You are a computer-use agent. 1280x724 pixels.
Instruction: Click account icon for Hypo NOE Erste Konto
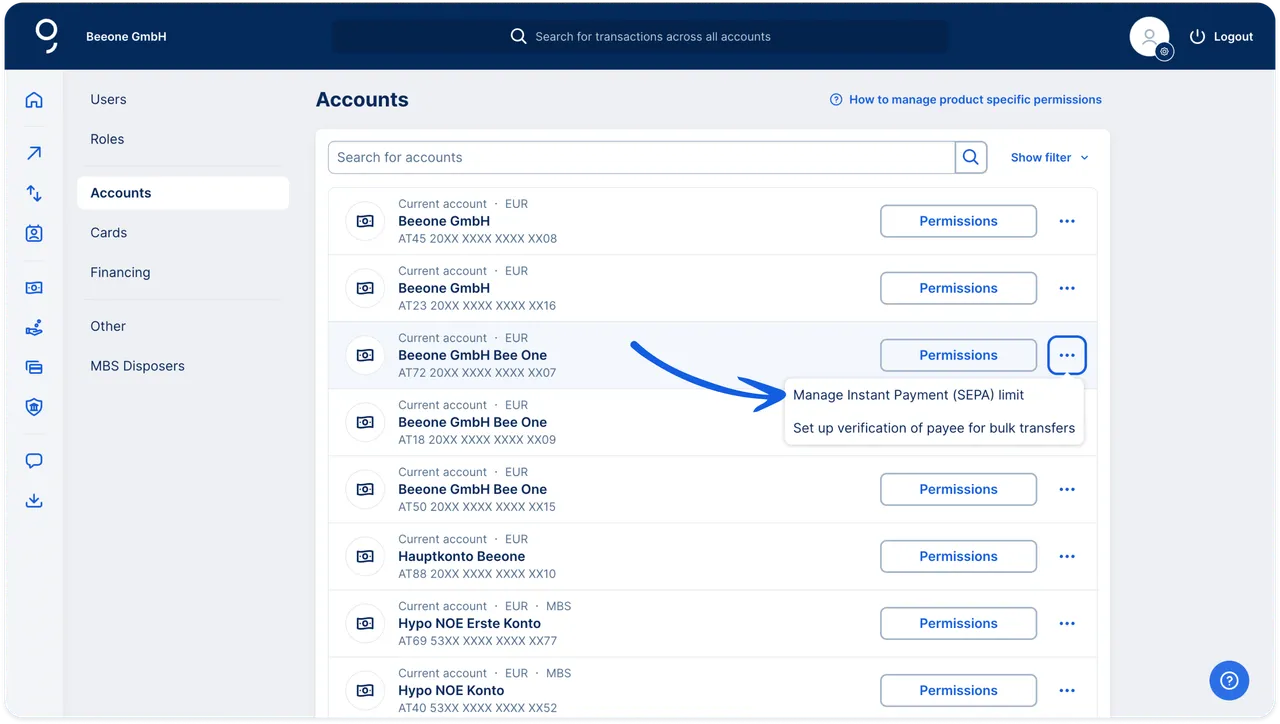coord(365,623)
